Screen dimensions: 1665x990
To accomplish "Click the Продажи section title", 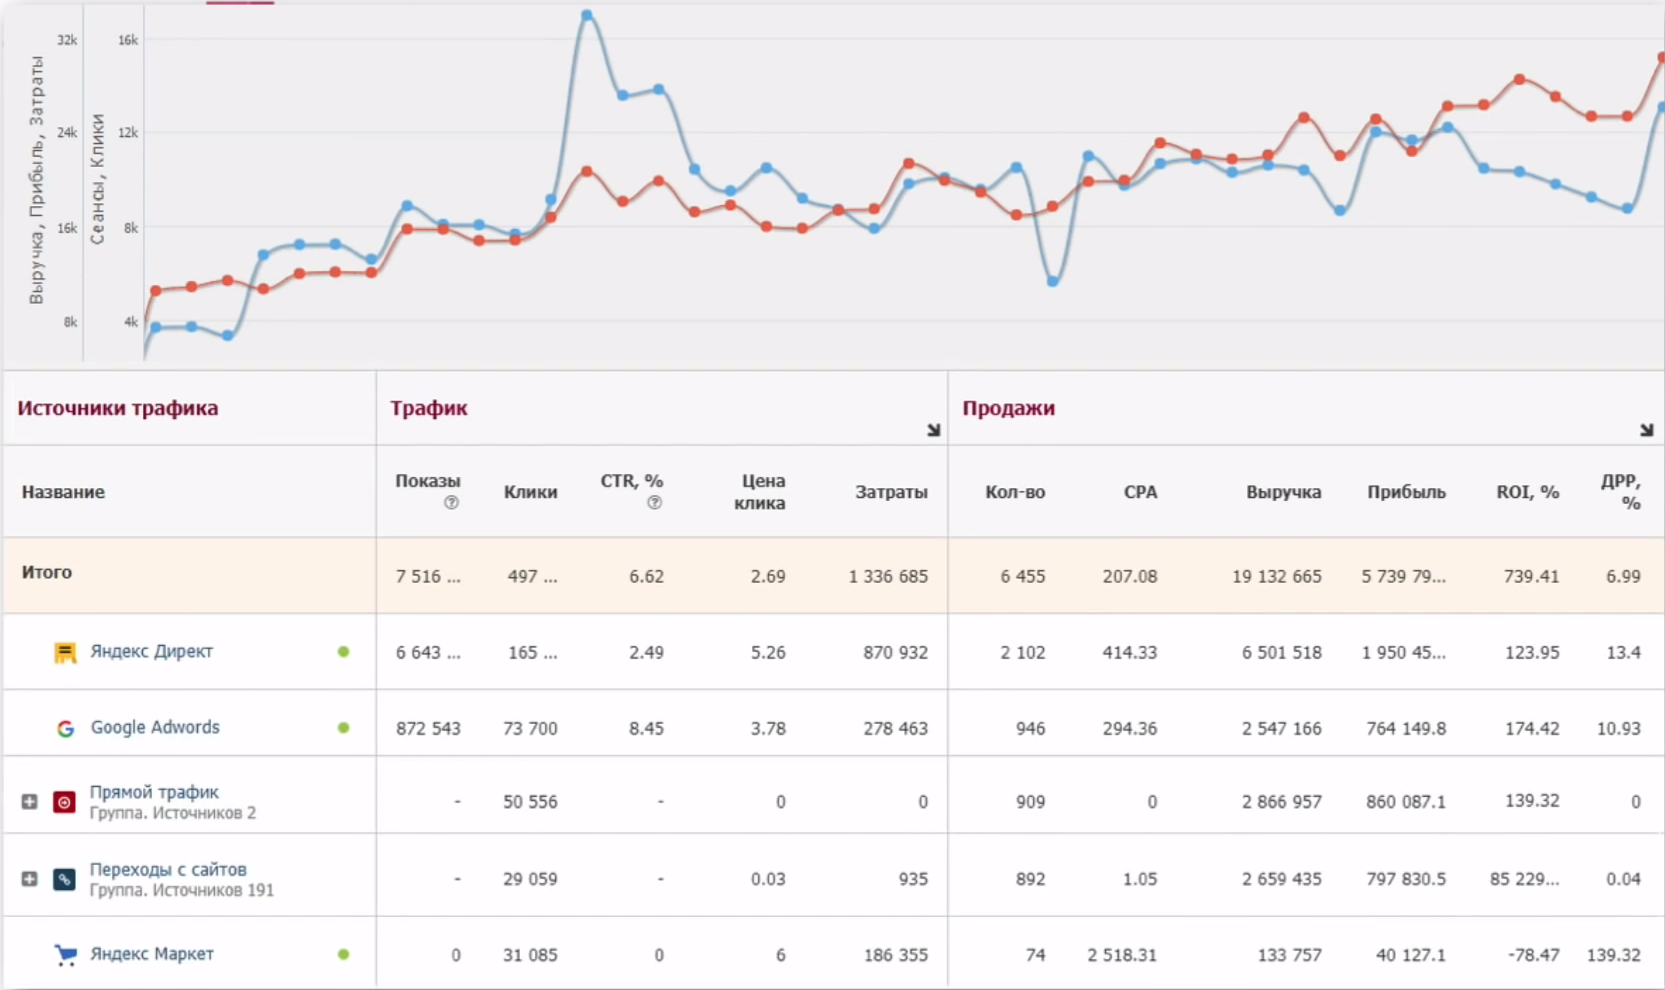I will pos(1008,408).
